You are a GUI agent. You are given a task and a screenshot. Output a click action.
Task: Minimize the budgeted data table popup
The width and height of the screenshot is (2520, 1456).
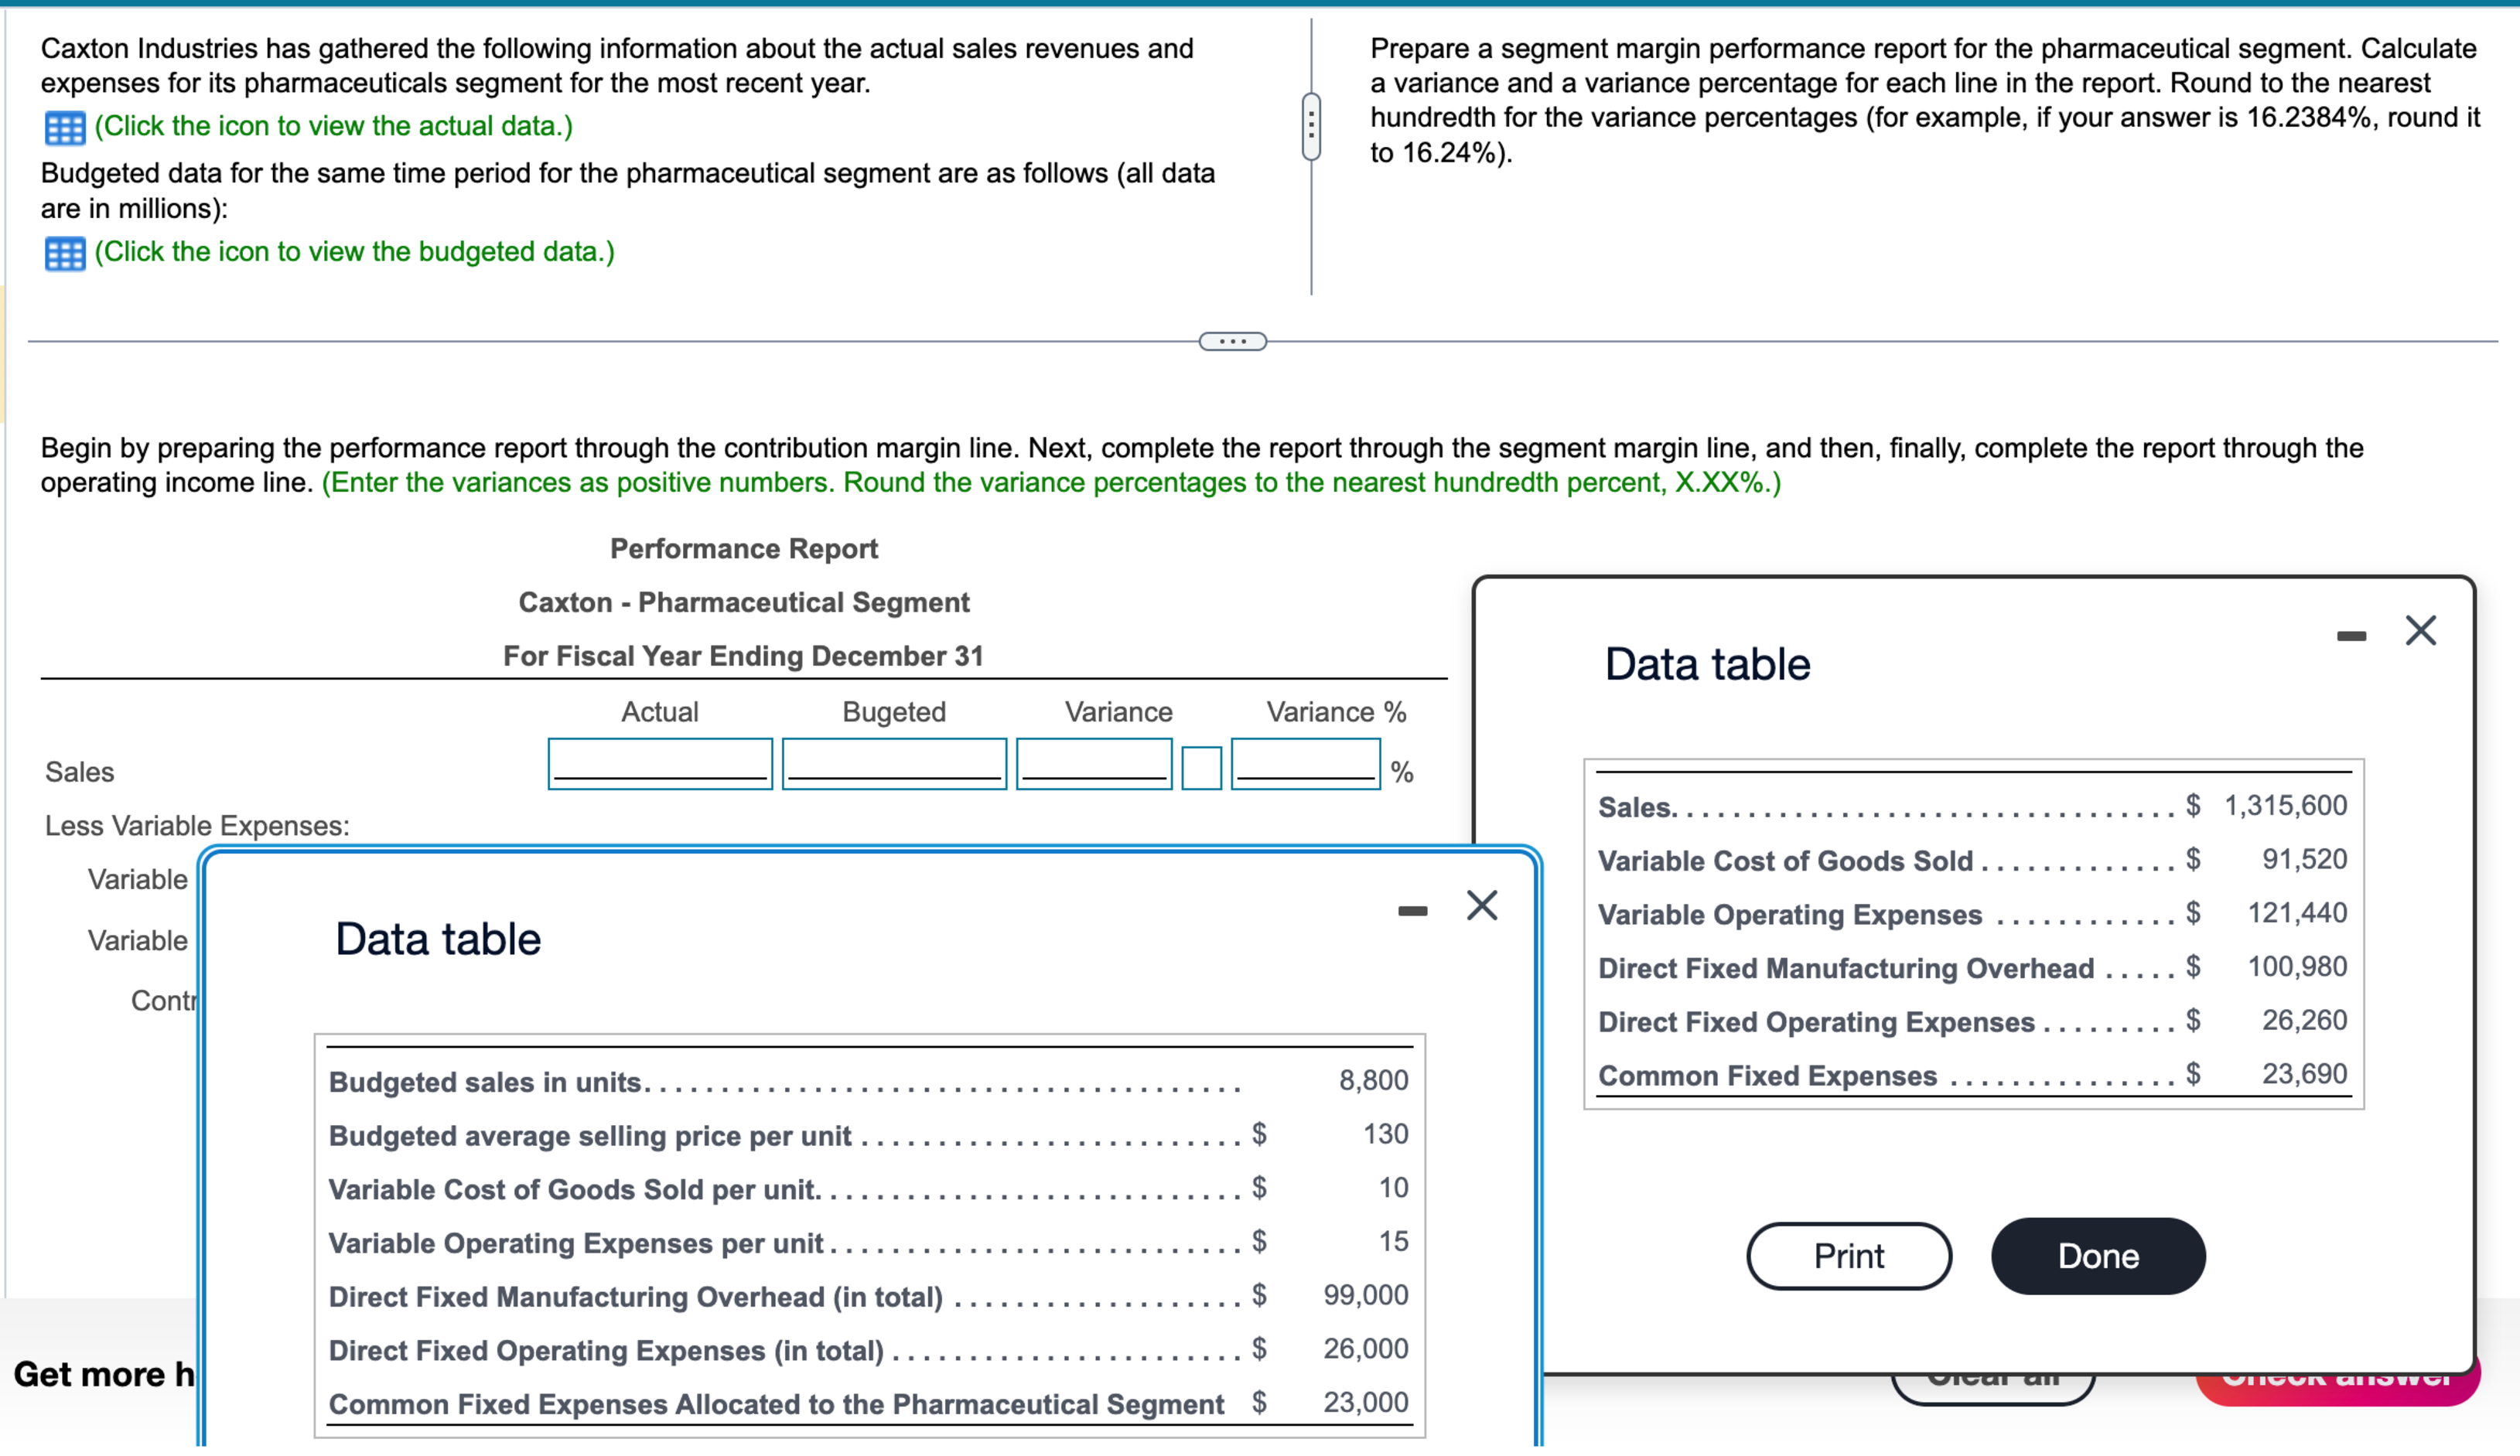1412,910
